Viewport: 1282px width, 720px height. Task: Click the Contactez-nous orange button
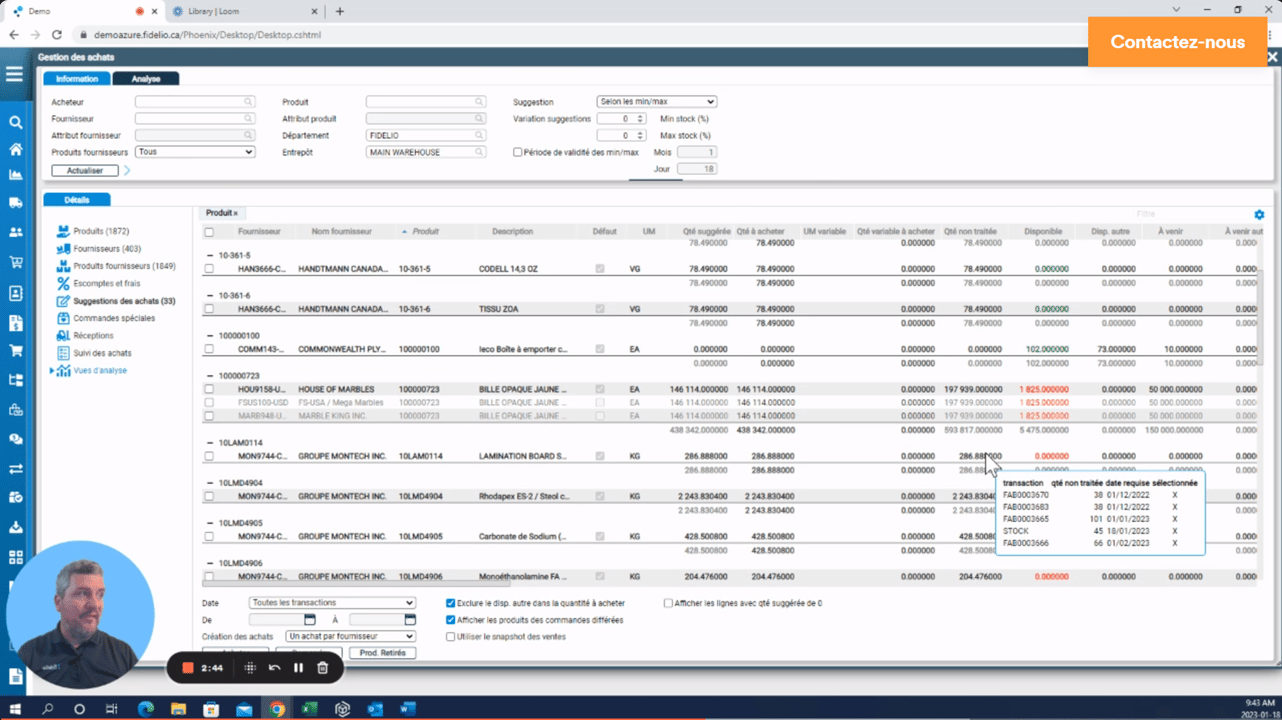[x=1178, y=43]
